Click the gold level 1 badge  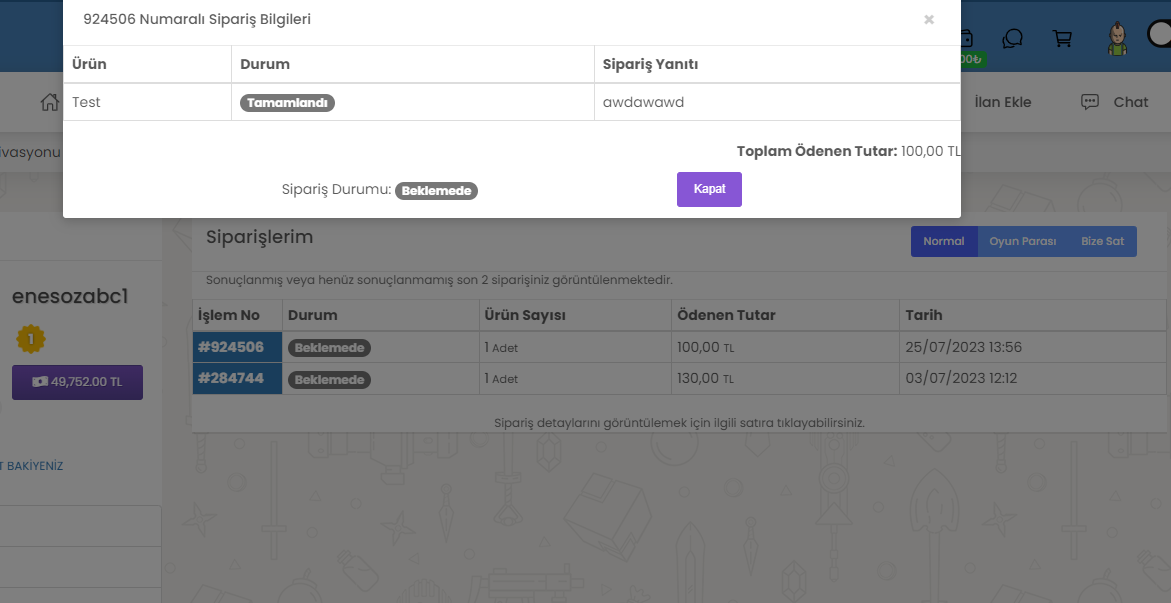tap(31, 340)
